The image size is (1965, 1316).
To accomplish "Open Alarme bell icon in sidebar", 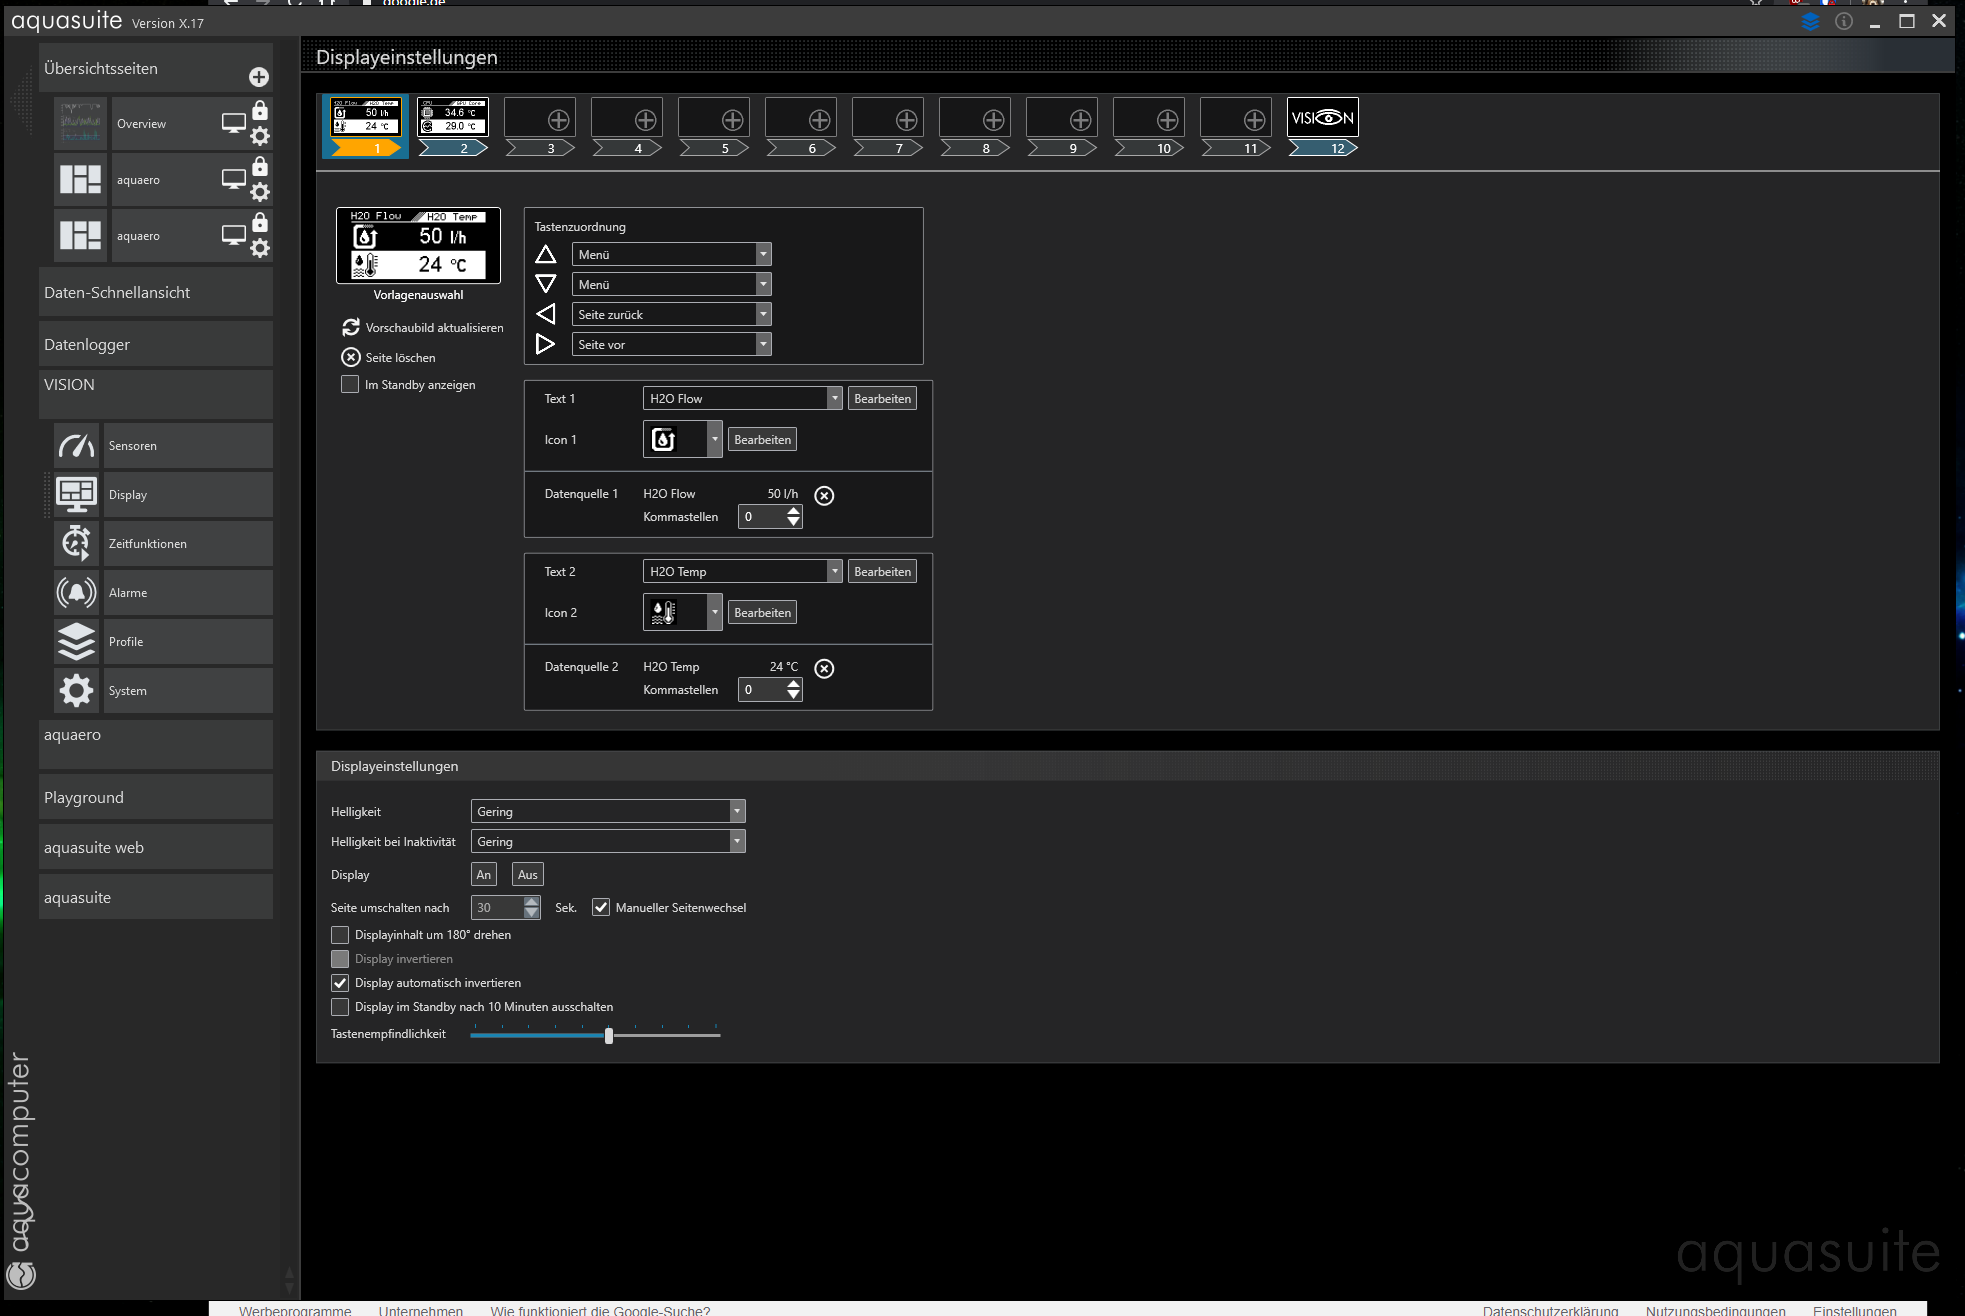I will [x=77, y=592].
